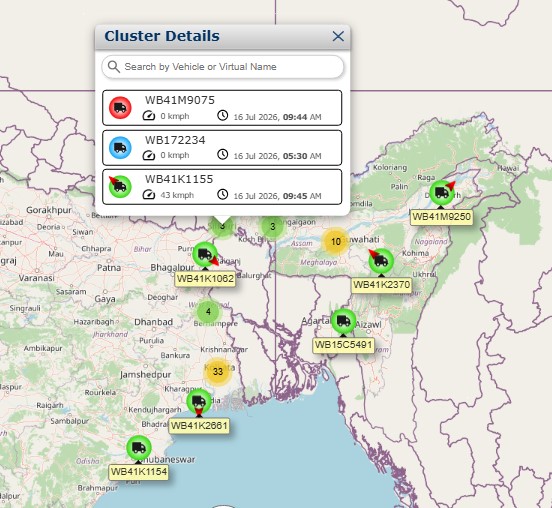Viewport: 552px width, 508px height.
Task: Click the WB41K1154 map label
Action: 139,472
